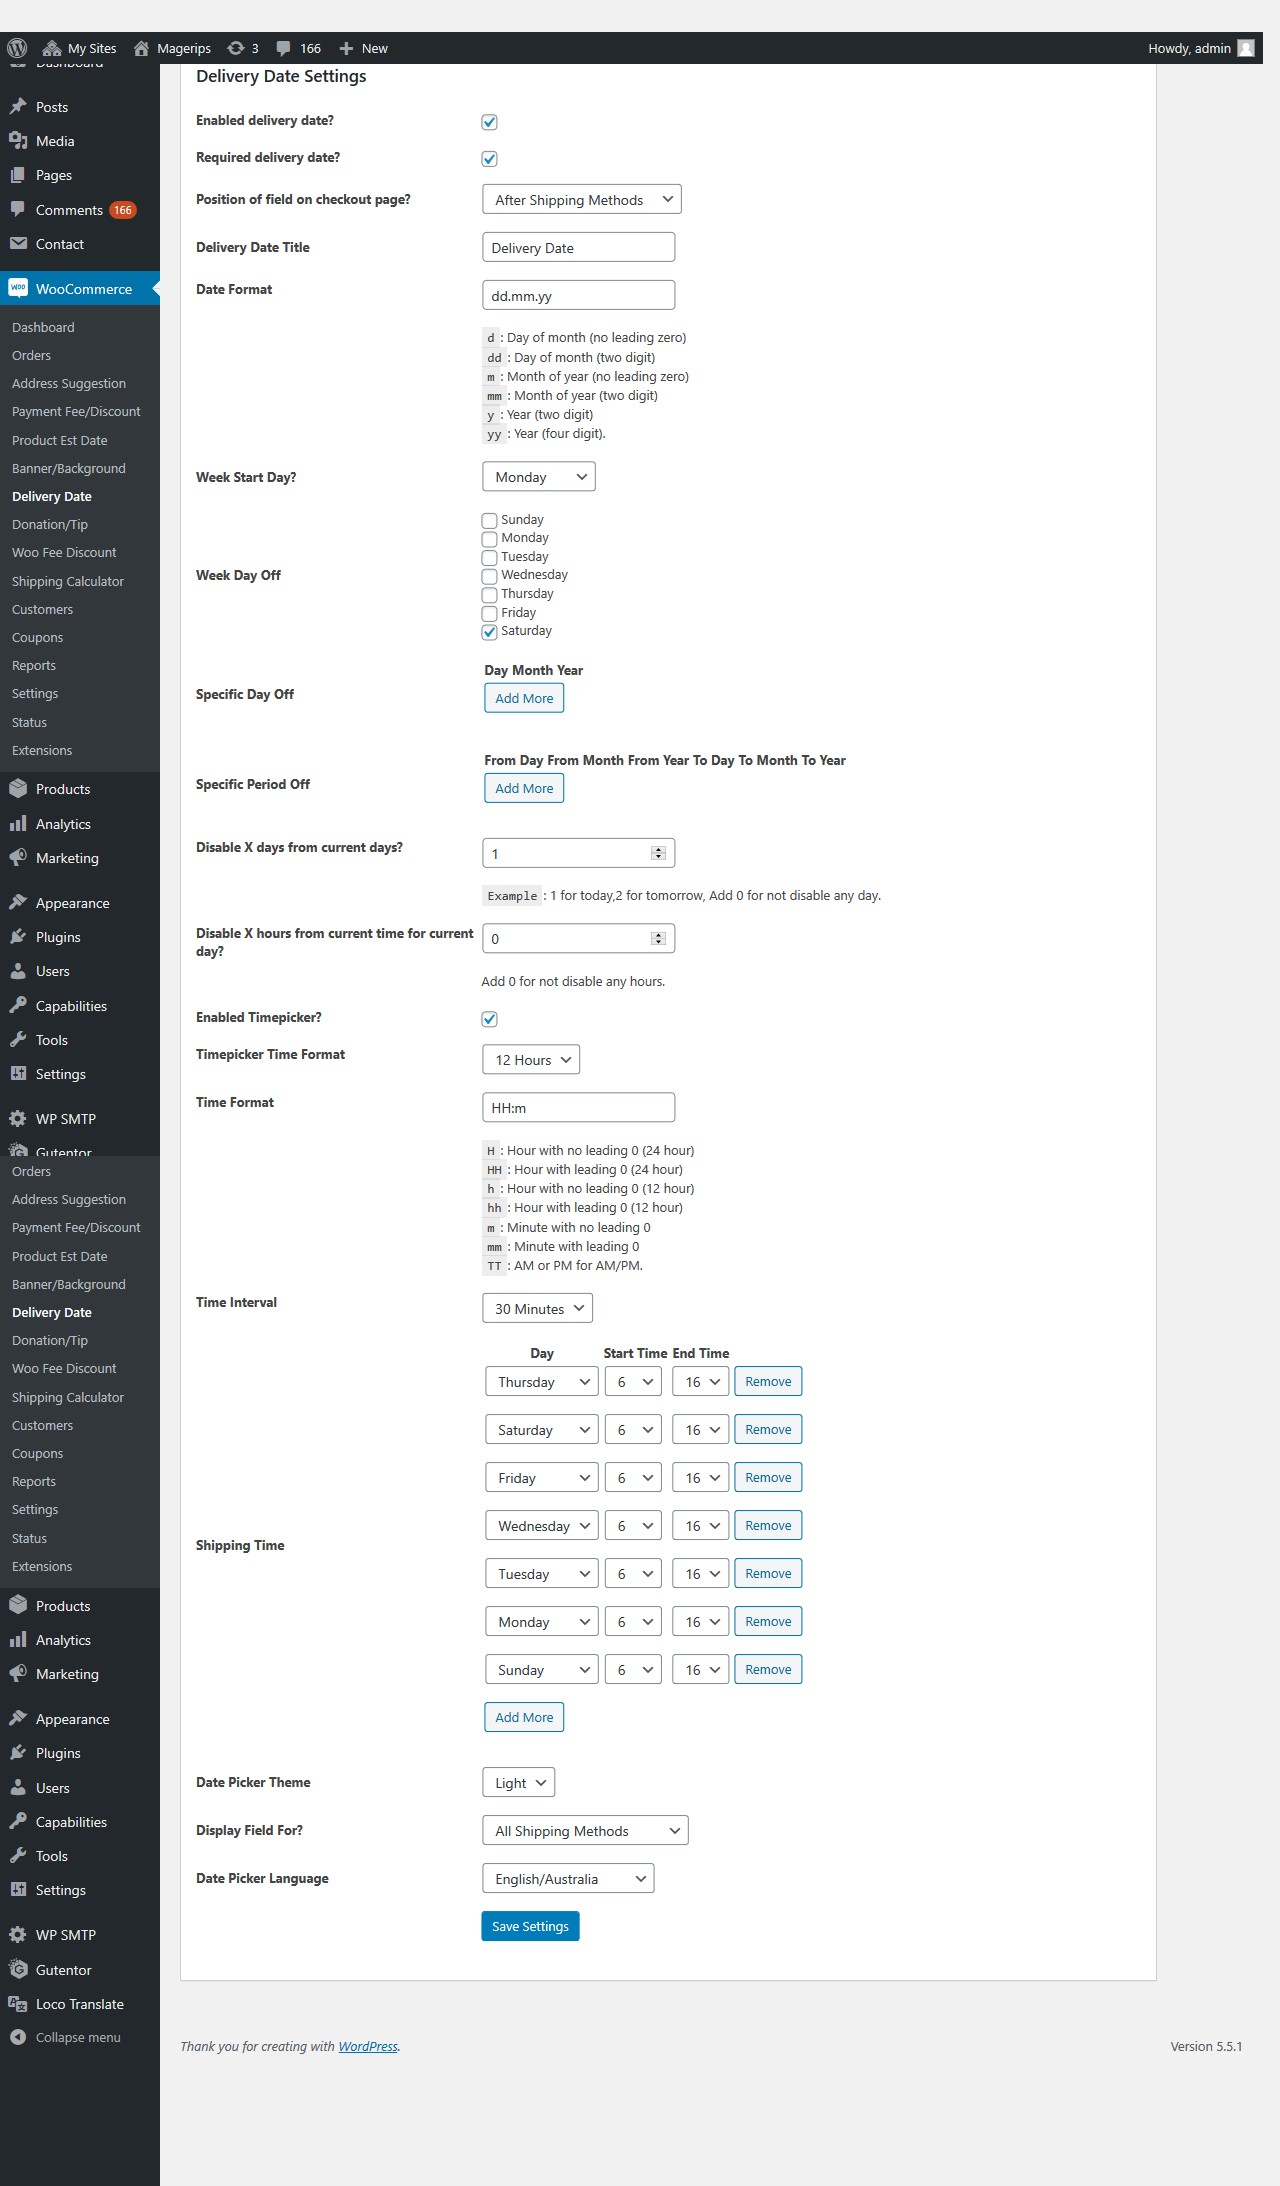
Task: Open Display Field For dropdown
Action: 585,1831
